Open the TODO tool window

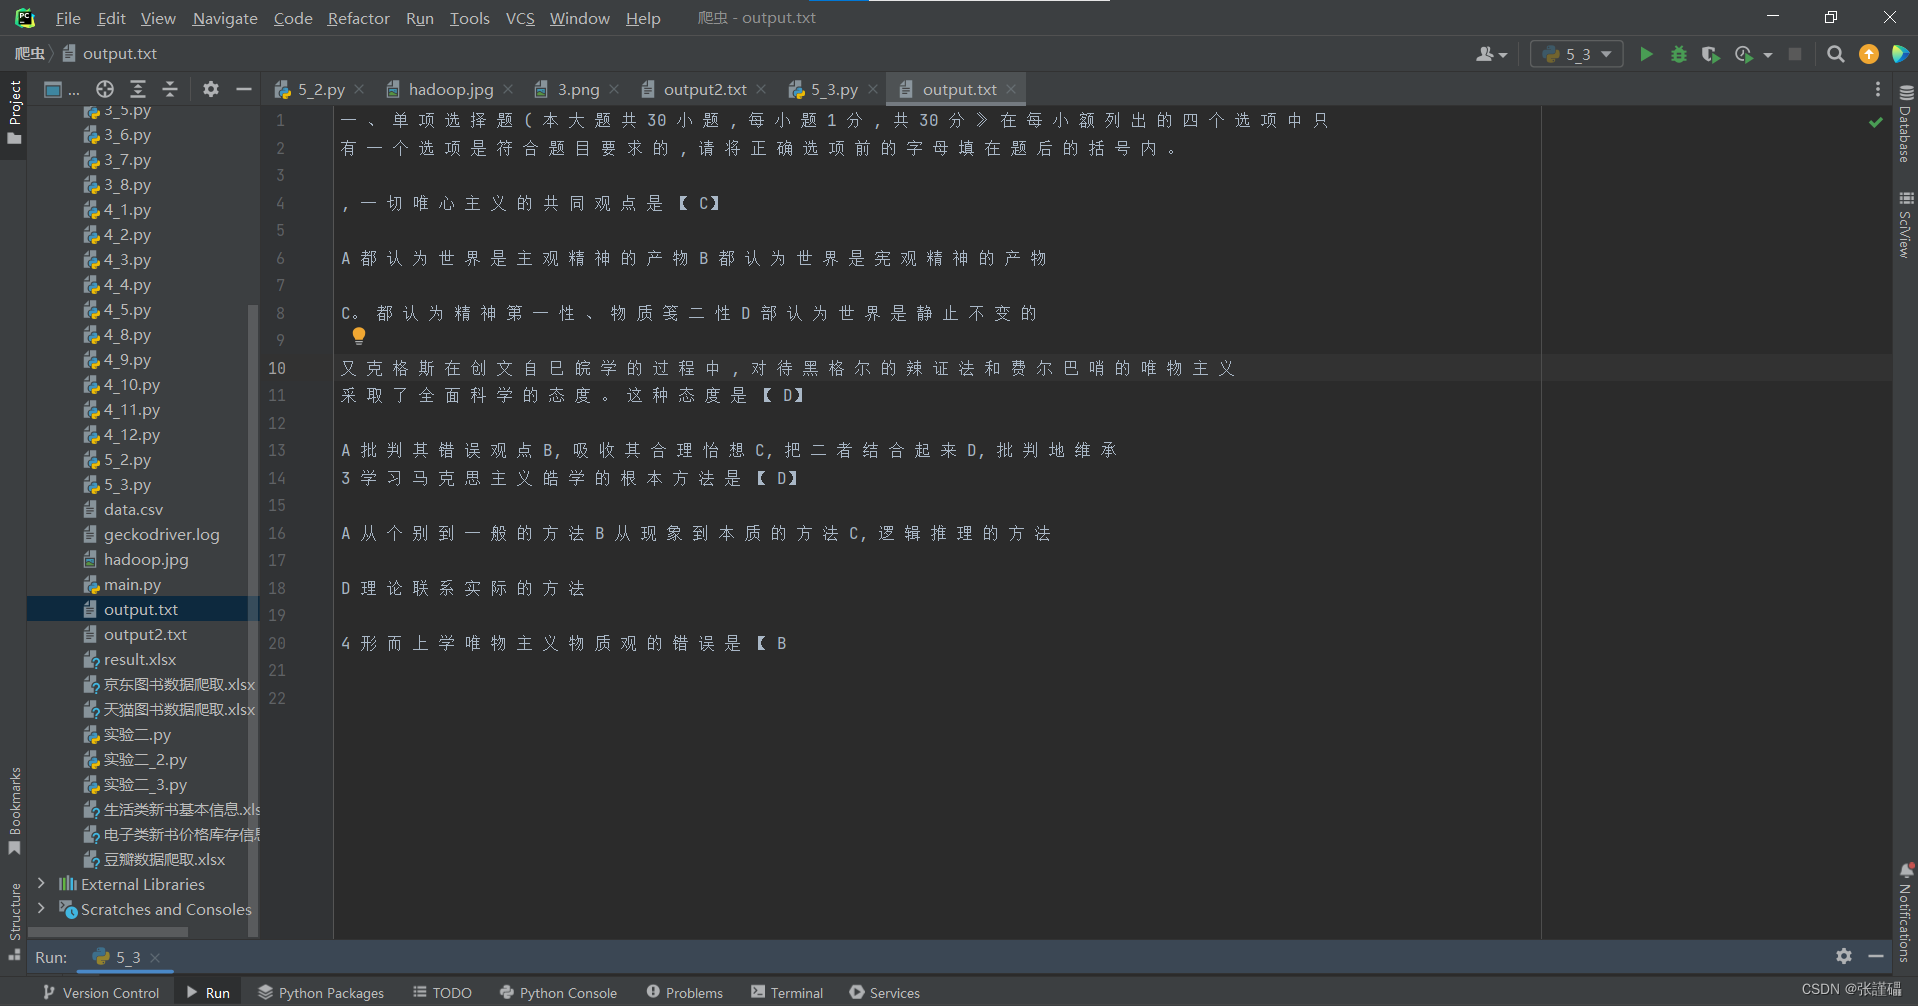click(443, 992)
